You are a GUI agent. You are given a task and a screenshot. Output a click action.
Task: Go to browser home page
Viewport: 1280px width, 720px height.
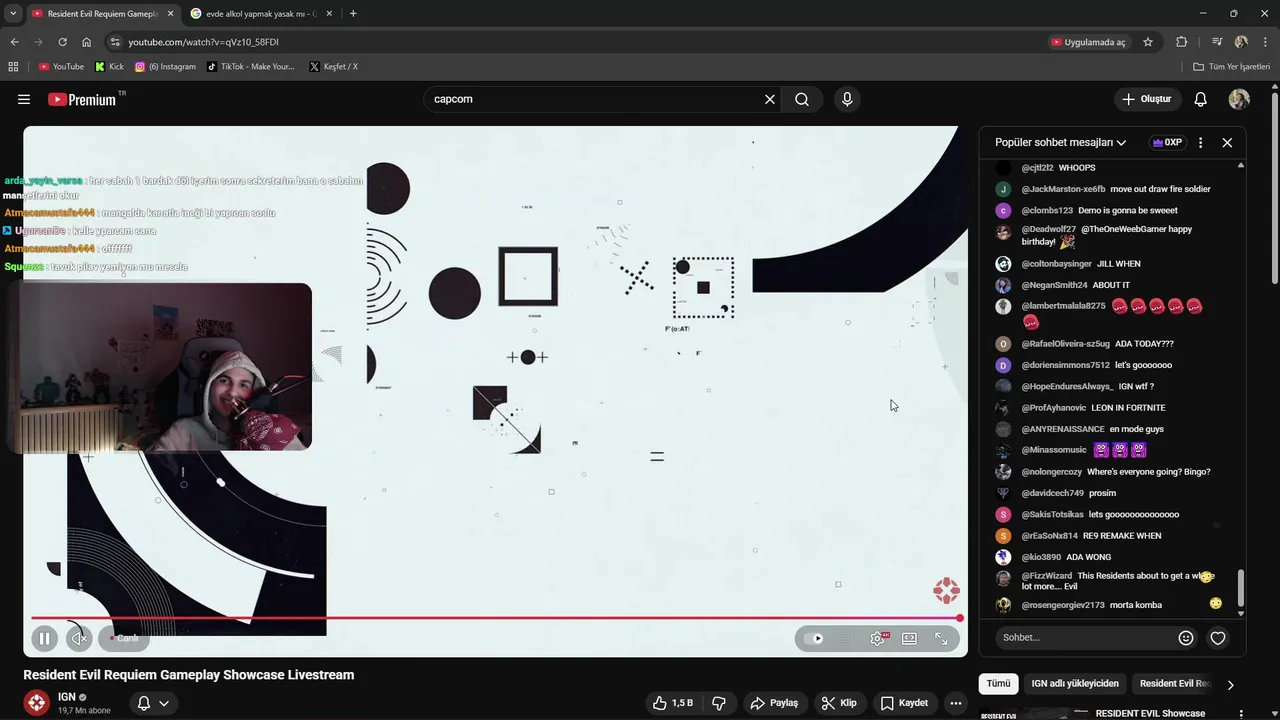click(87, 42)
